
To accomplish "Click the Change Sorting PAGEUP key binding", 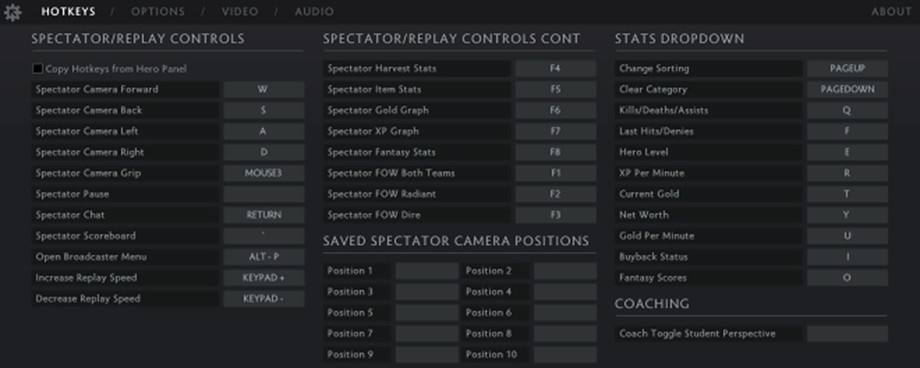I will 847,68.
